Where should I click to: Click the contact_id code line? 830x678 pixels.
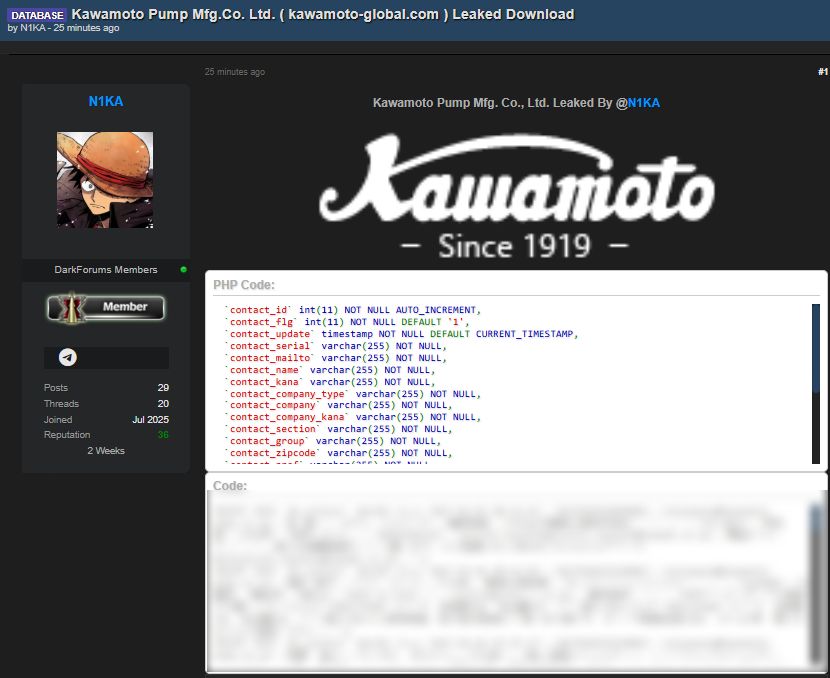pyautogui.click(x=353, y=310)
